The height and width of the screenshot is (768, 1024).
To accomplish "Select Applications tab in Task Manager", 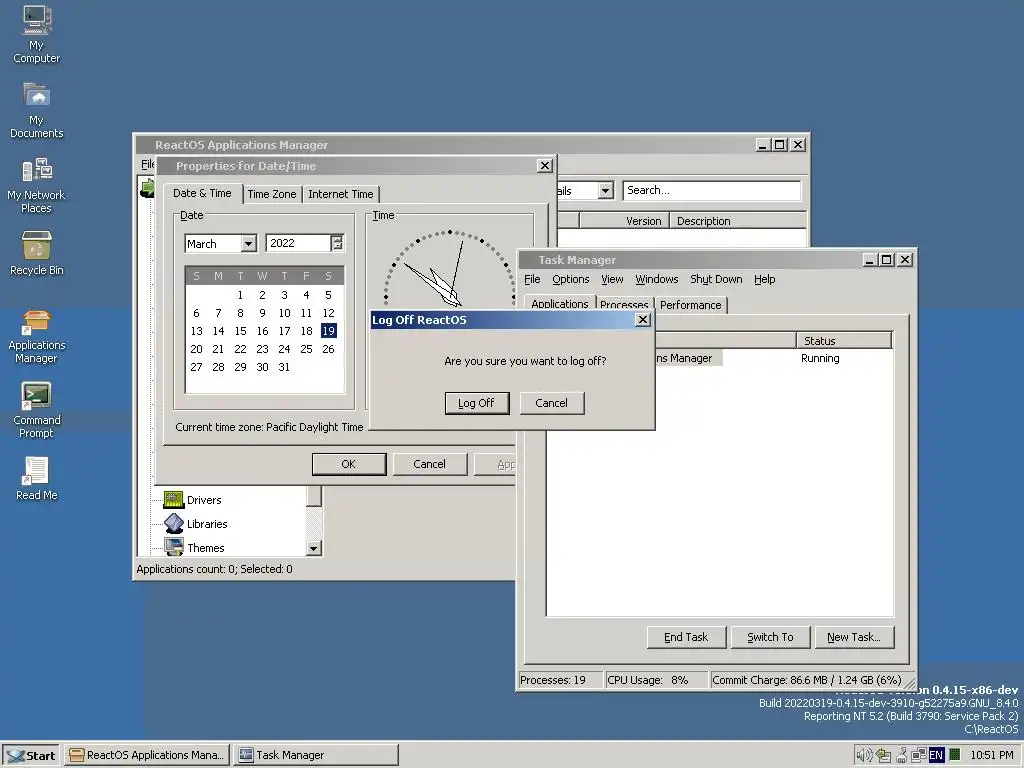I will coord(560,304).
